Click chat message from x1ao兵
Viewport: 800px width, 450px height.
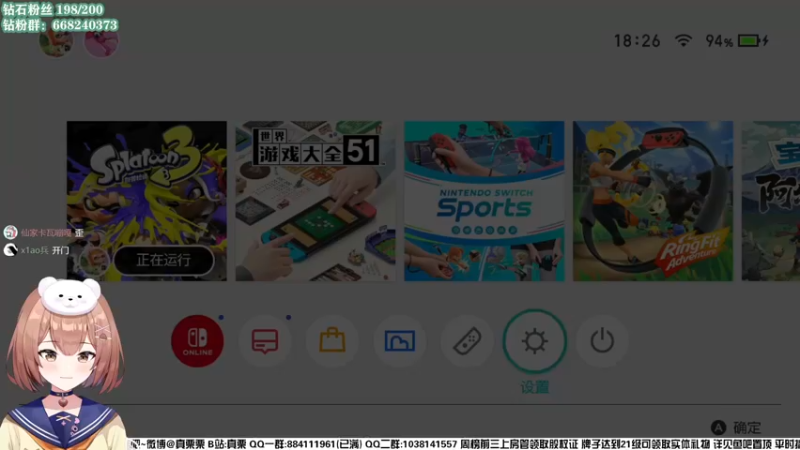click(36, 250)
